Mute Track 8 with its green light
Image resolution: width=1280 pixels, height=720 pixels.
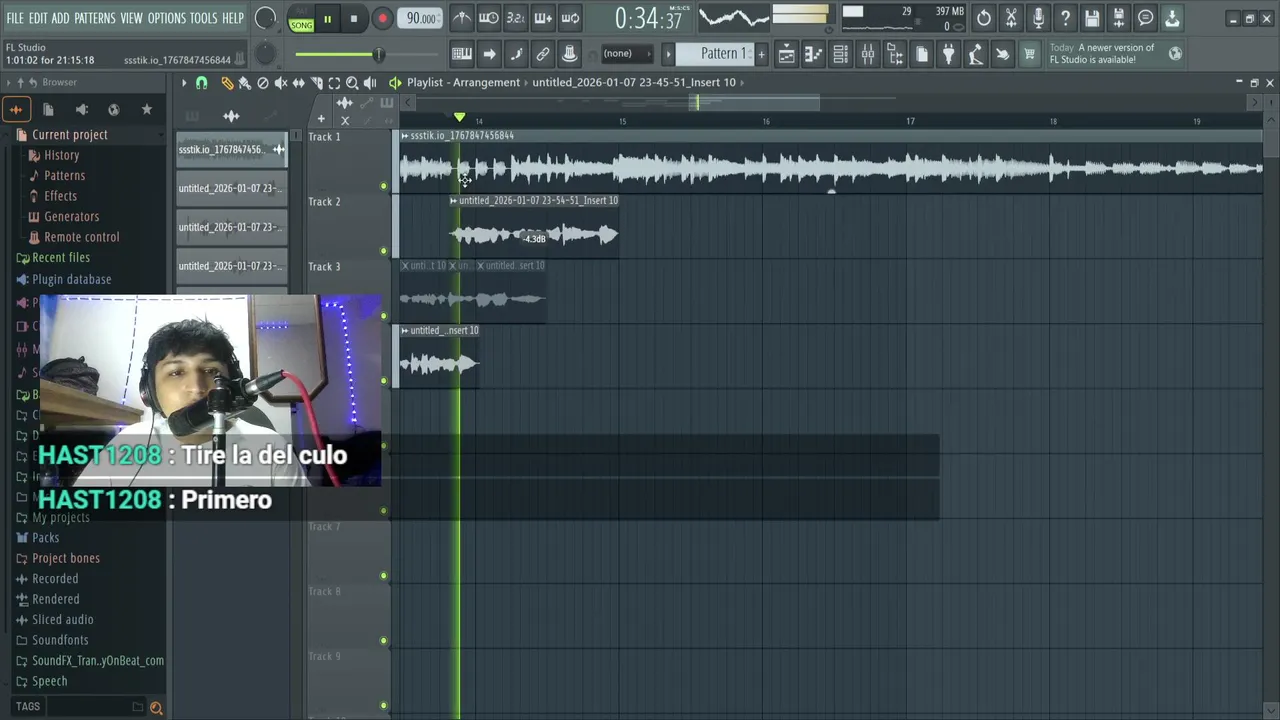tap(384, 641)
